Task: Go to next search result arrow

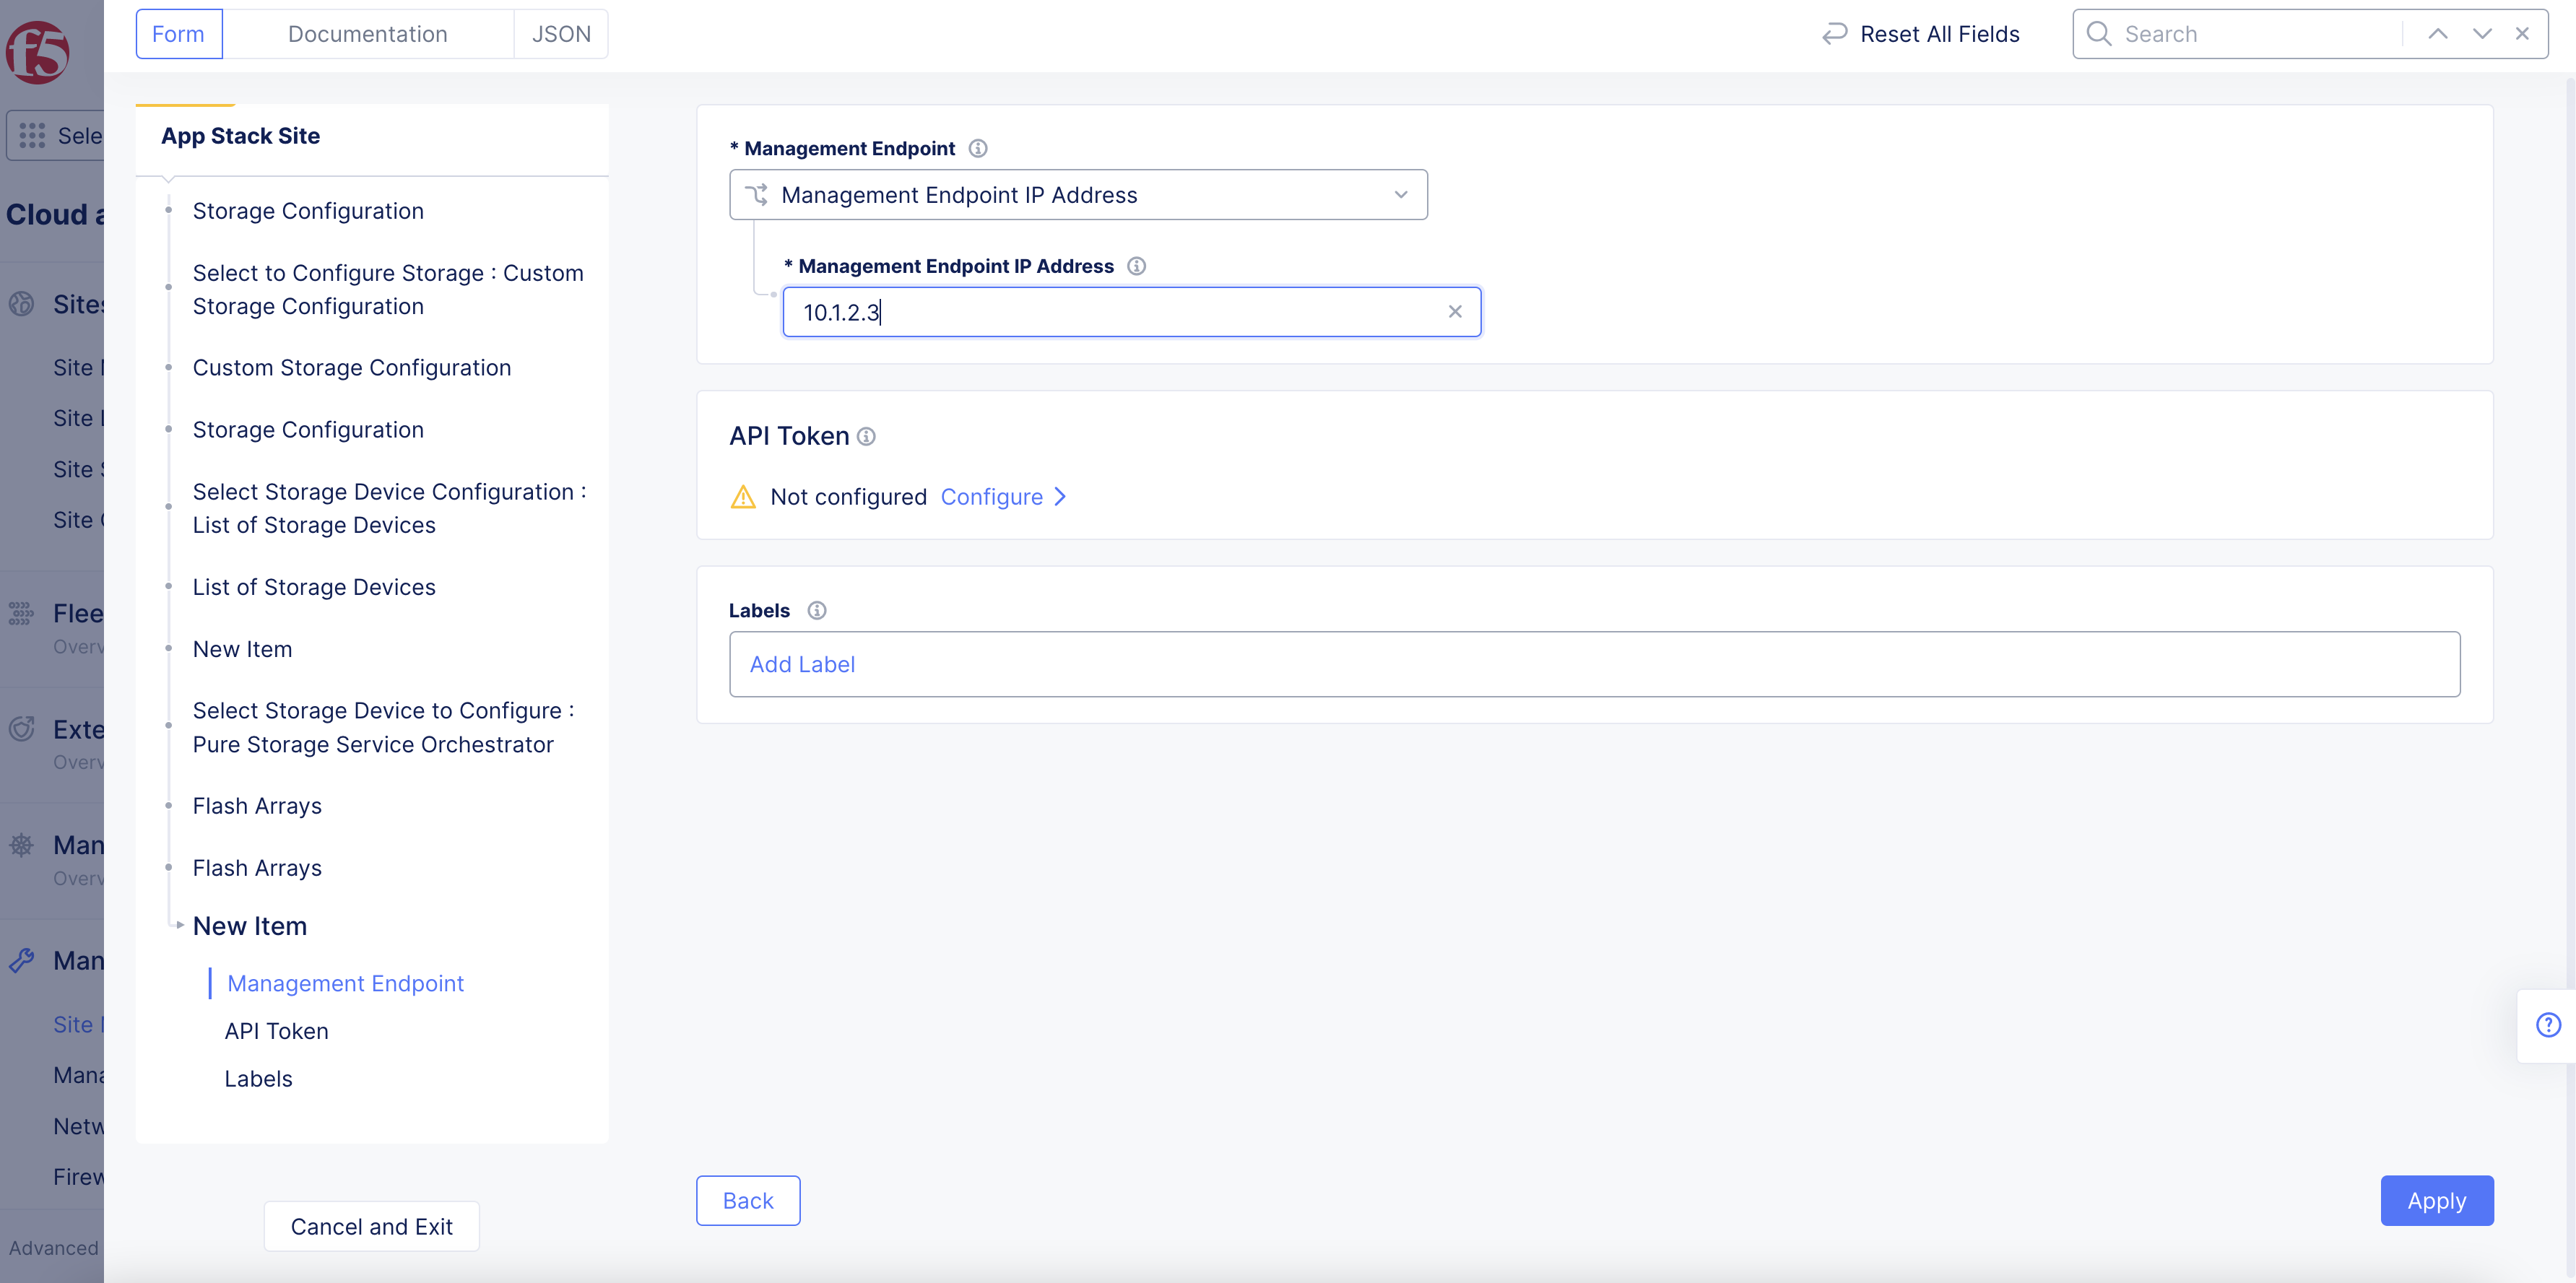Action: click(x=2482, y=34)
